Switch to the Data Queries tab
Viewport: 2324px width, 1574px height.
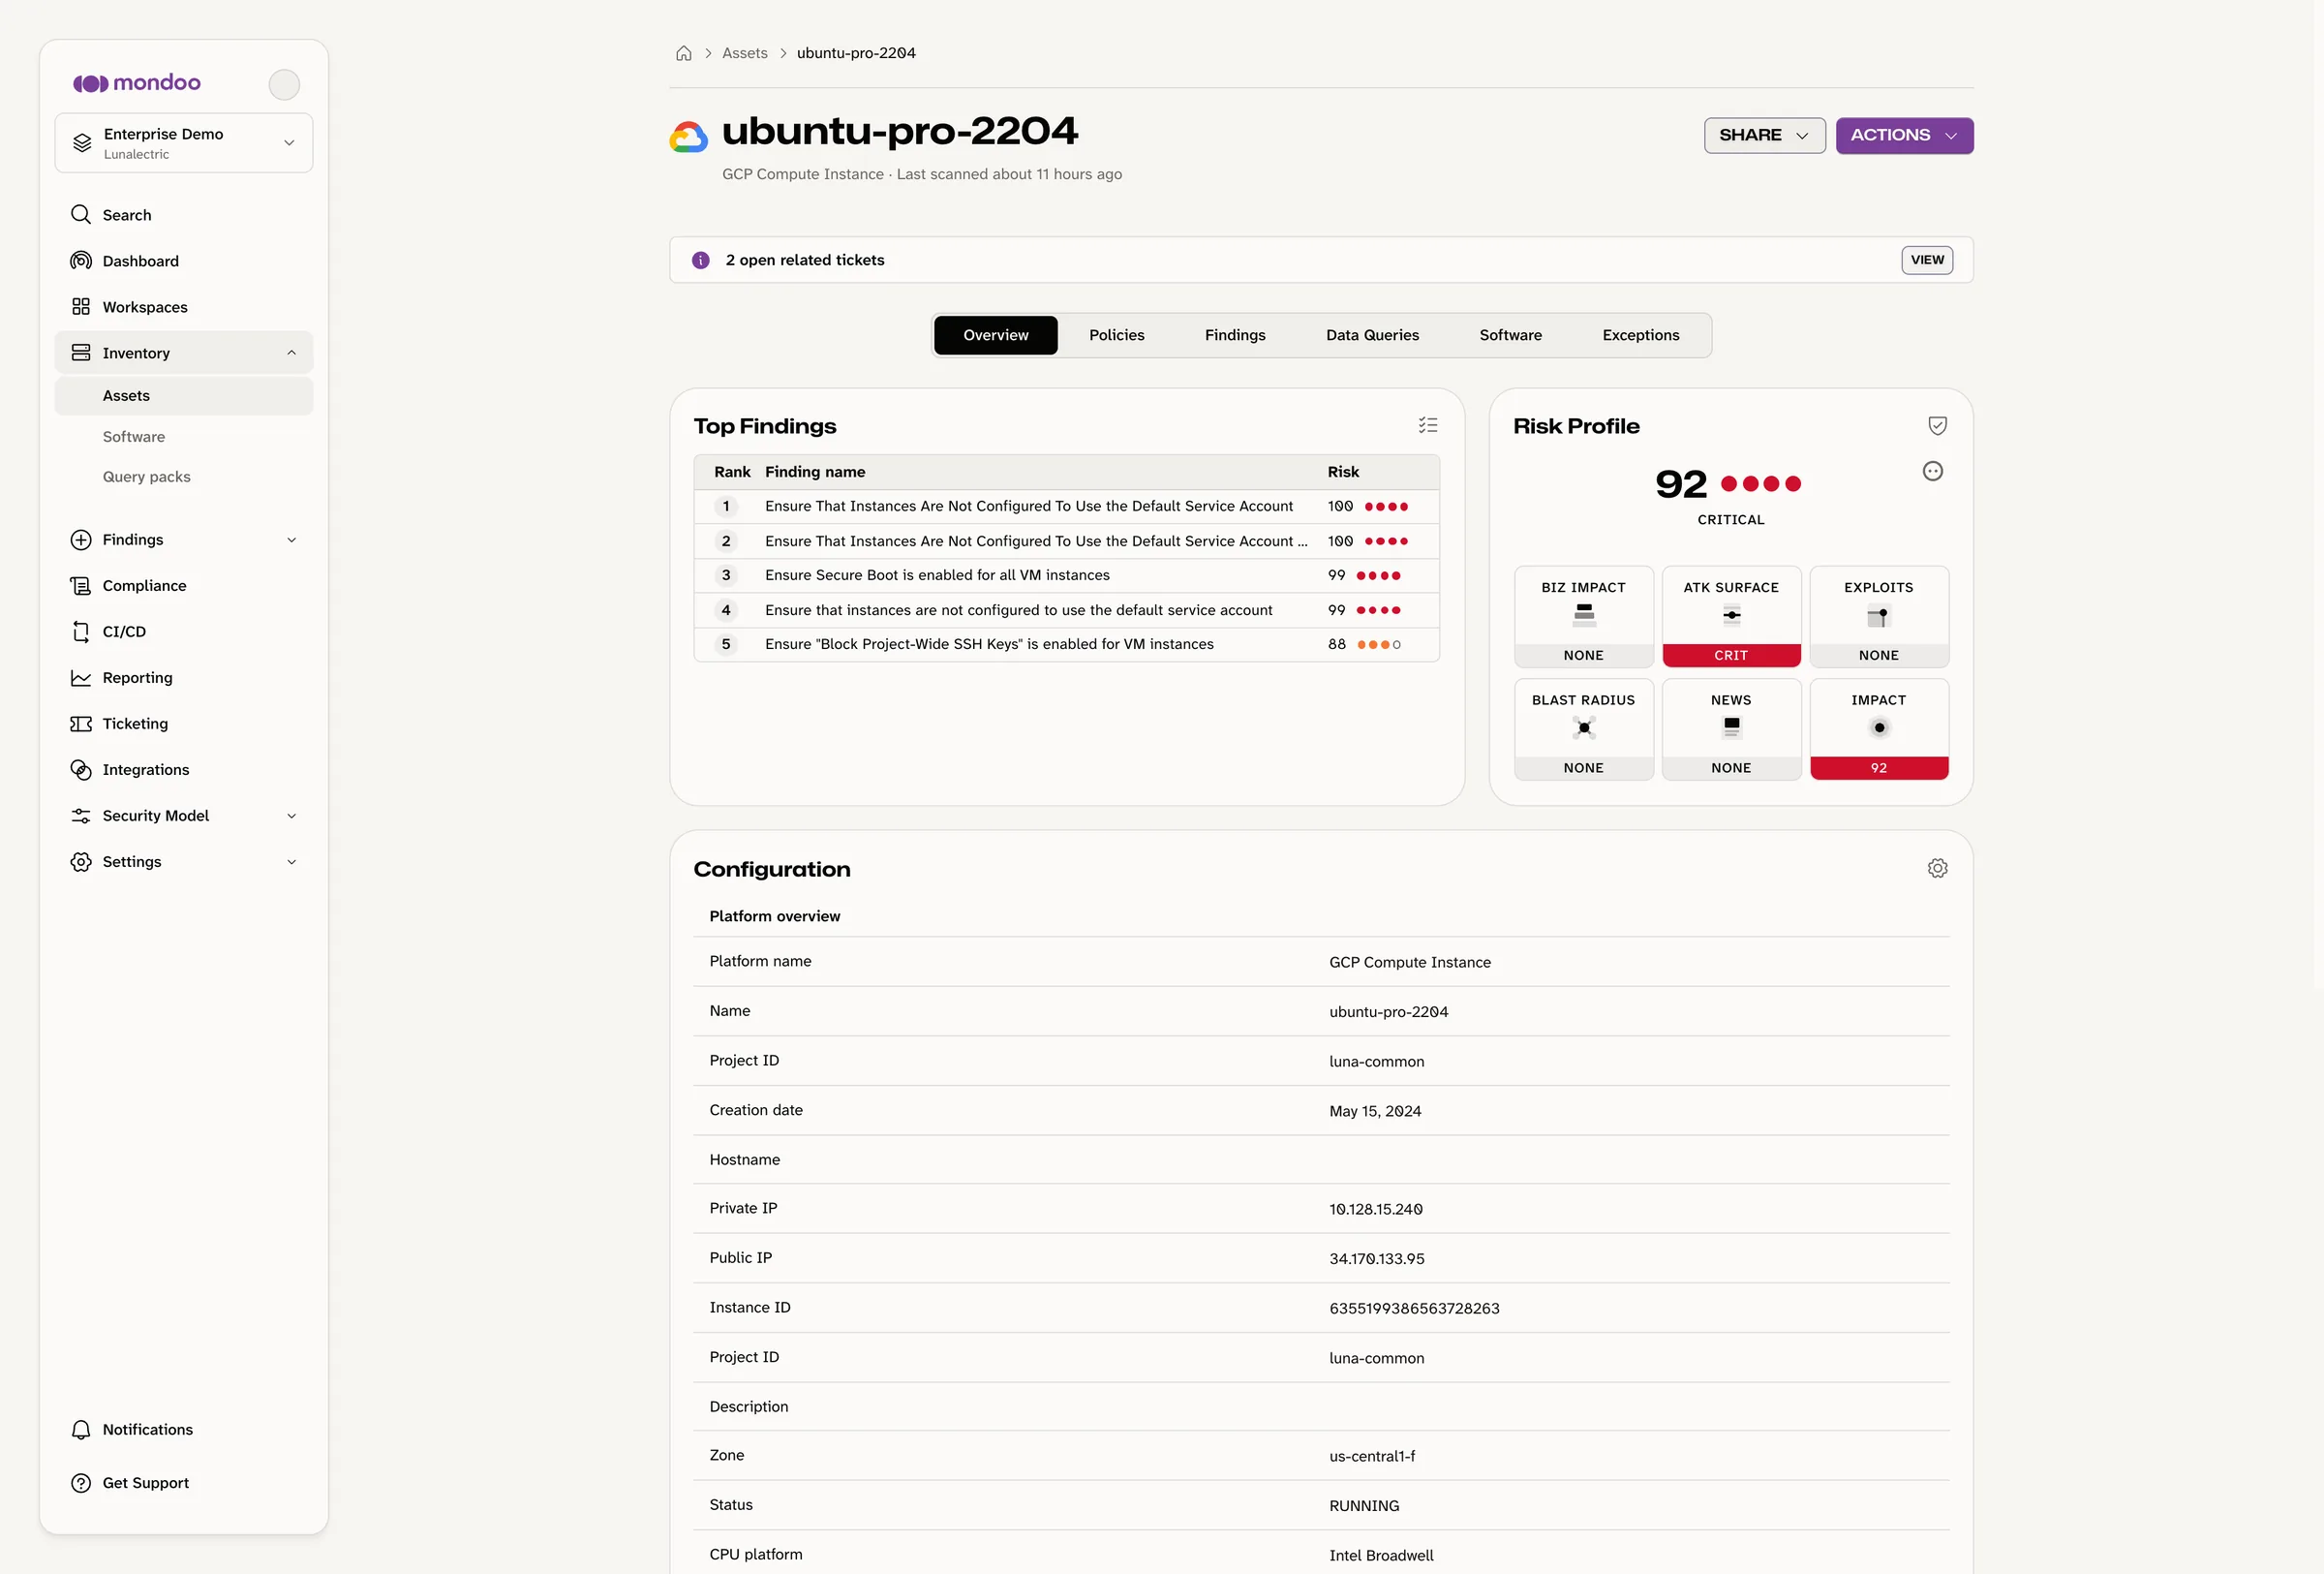click(1372, 335)
